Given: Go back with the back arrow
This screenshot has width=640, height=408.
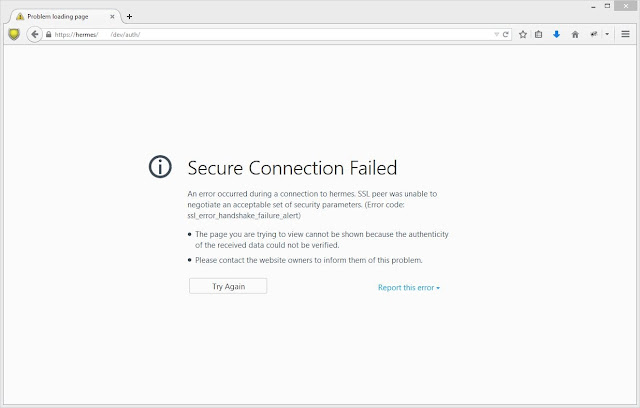Looking at the screenshot, I should (x=34, y=33).
